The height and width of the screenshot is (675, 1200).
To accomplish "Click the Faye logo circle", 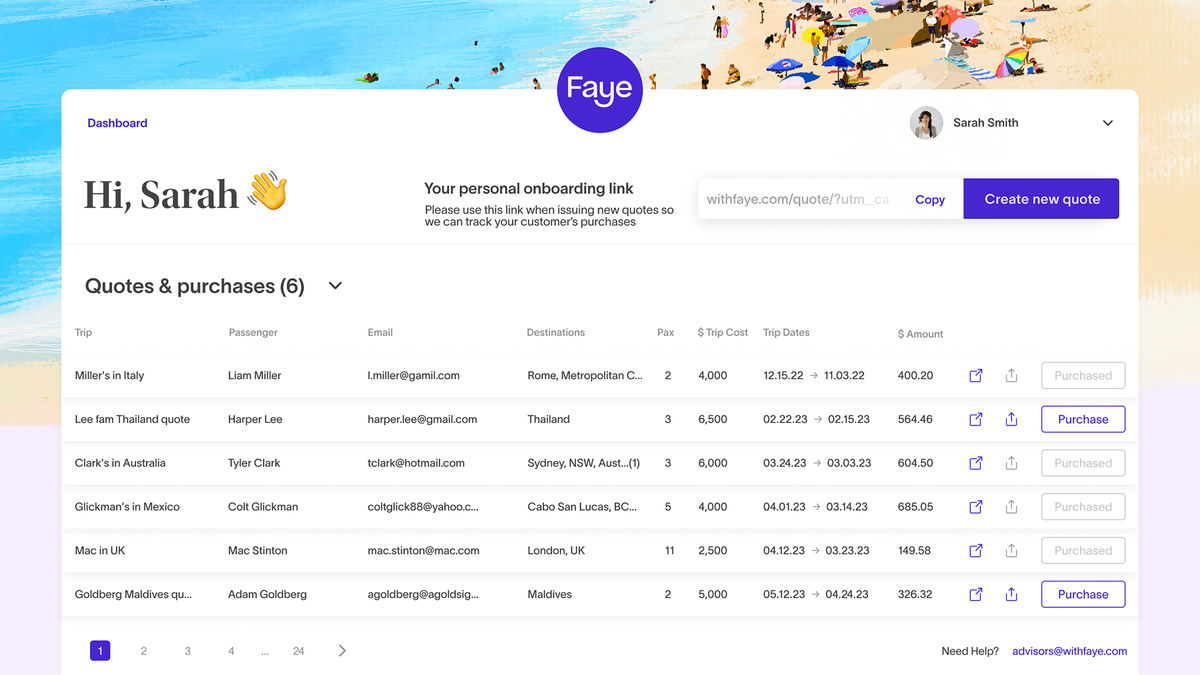I will (600, 90).
